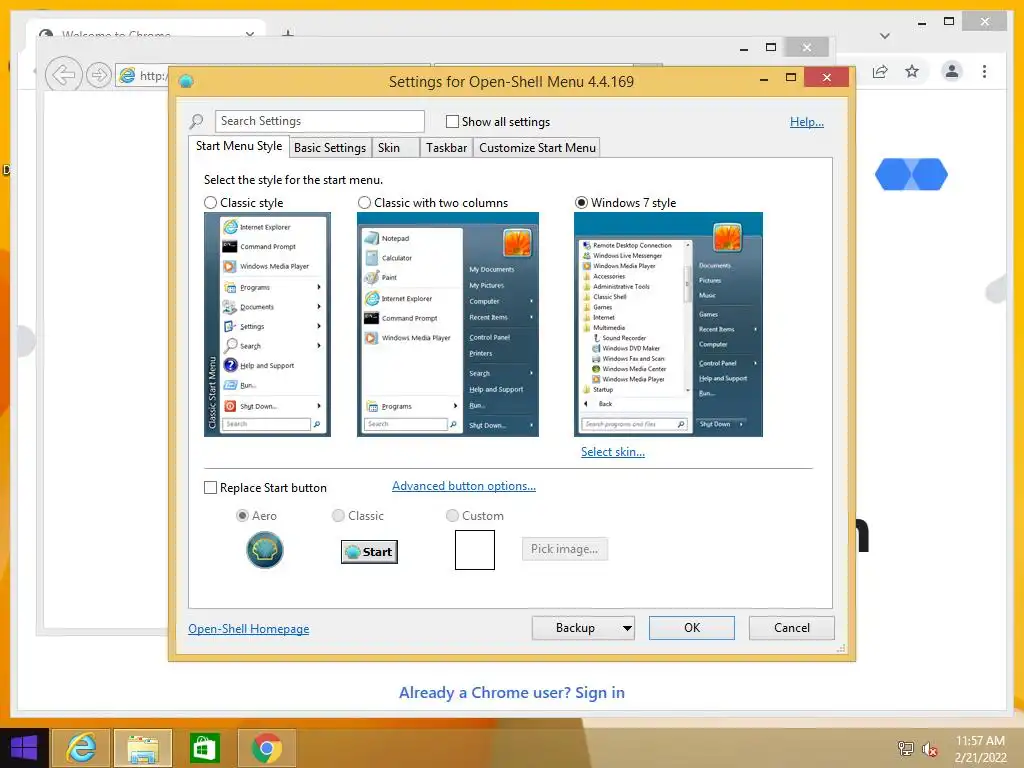Enable the Show all settings checkbox
This screenshot has width=1024, height=768.
pyautogui.click(x=452, y=121)
